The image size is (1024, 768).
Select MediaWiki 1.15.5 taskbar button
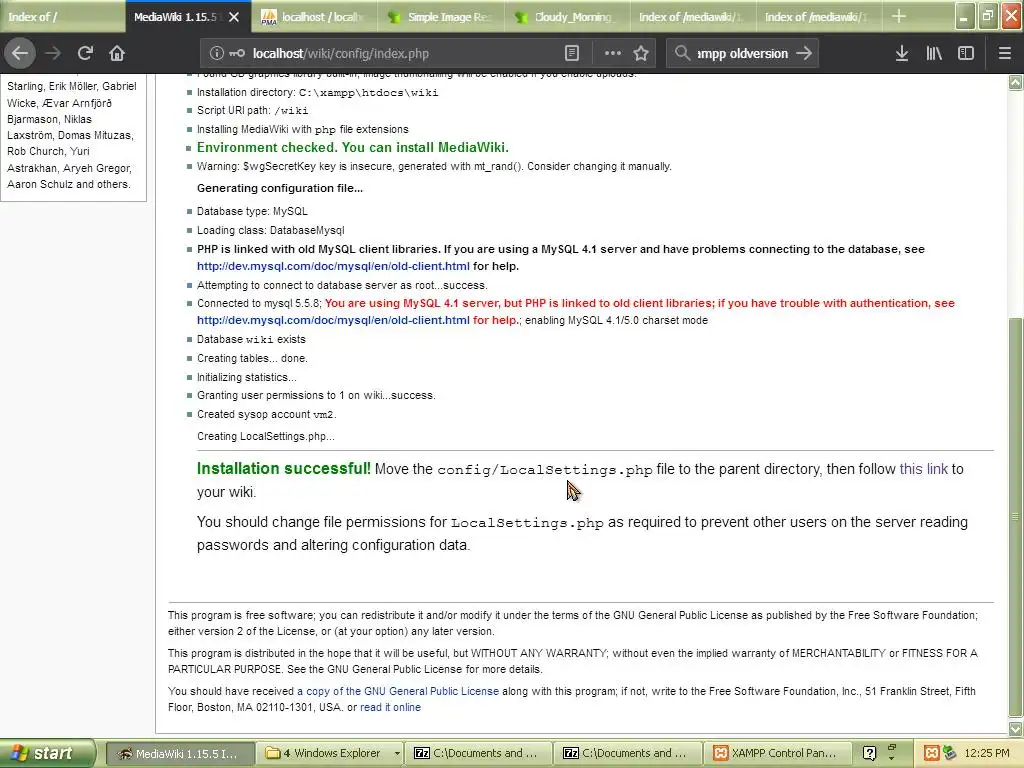(x=179, y=753)
